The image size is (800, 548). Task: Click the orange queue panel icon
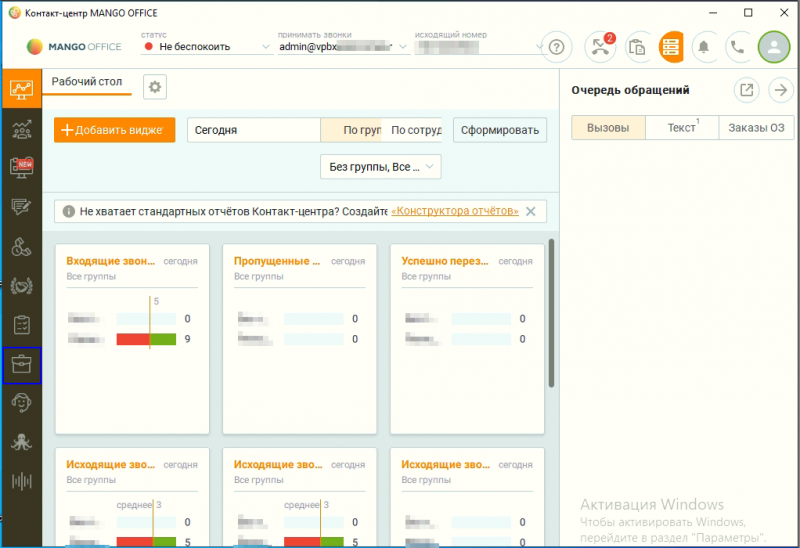point(670,47)
